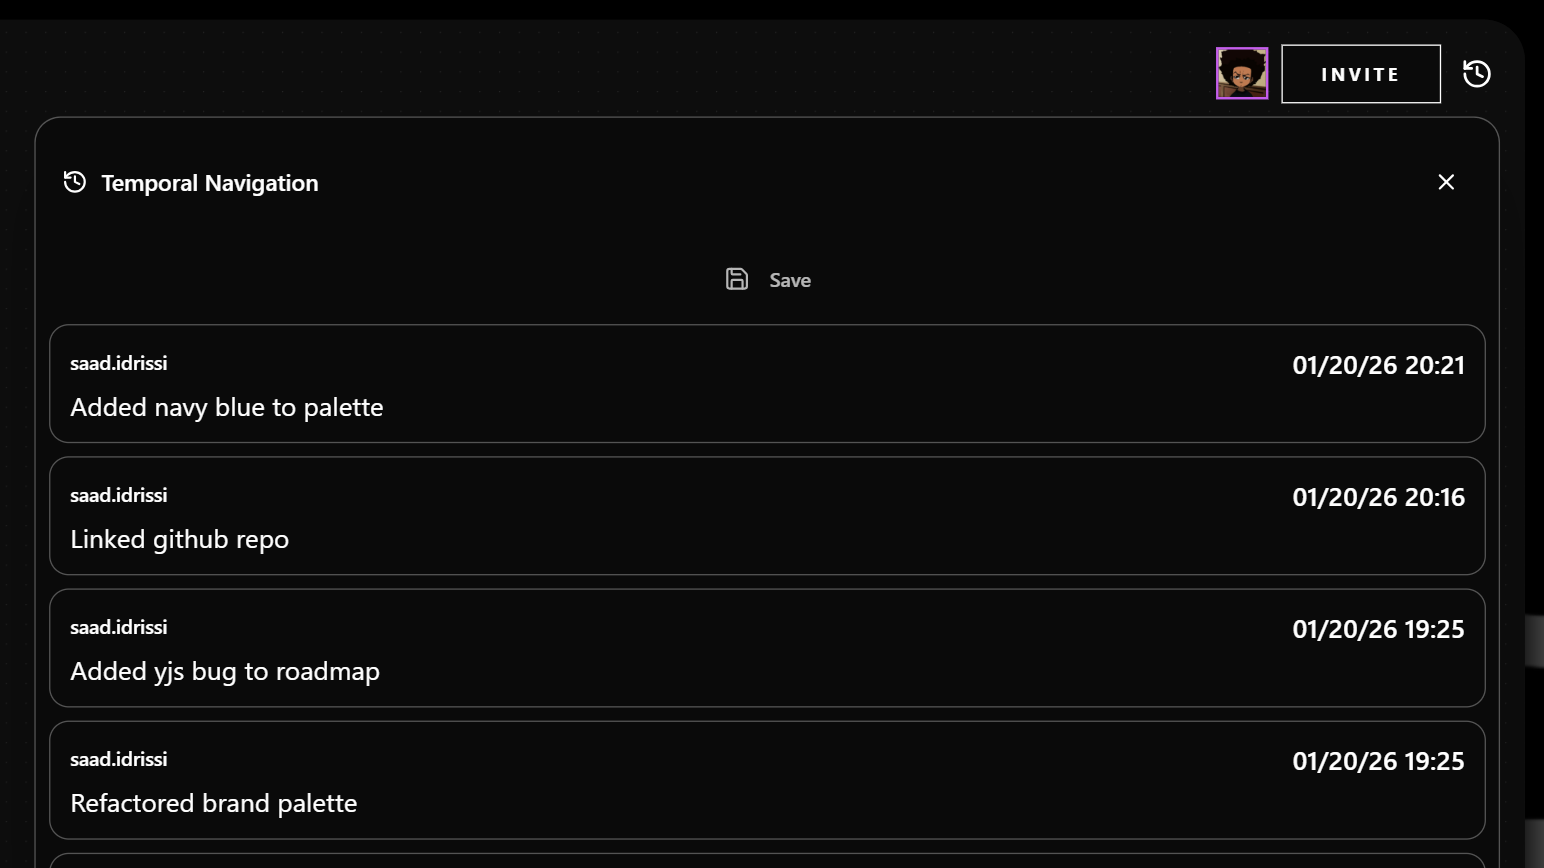The width and height of the screenshot is (1544, 868).
Task: Click the 01/20/26 20:16 timestamp
Action: (1379, 497)
